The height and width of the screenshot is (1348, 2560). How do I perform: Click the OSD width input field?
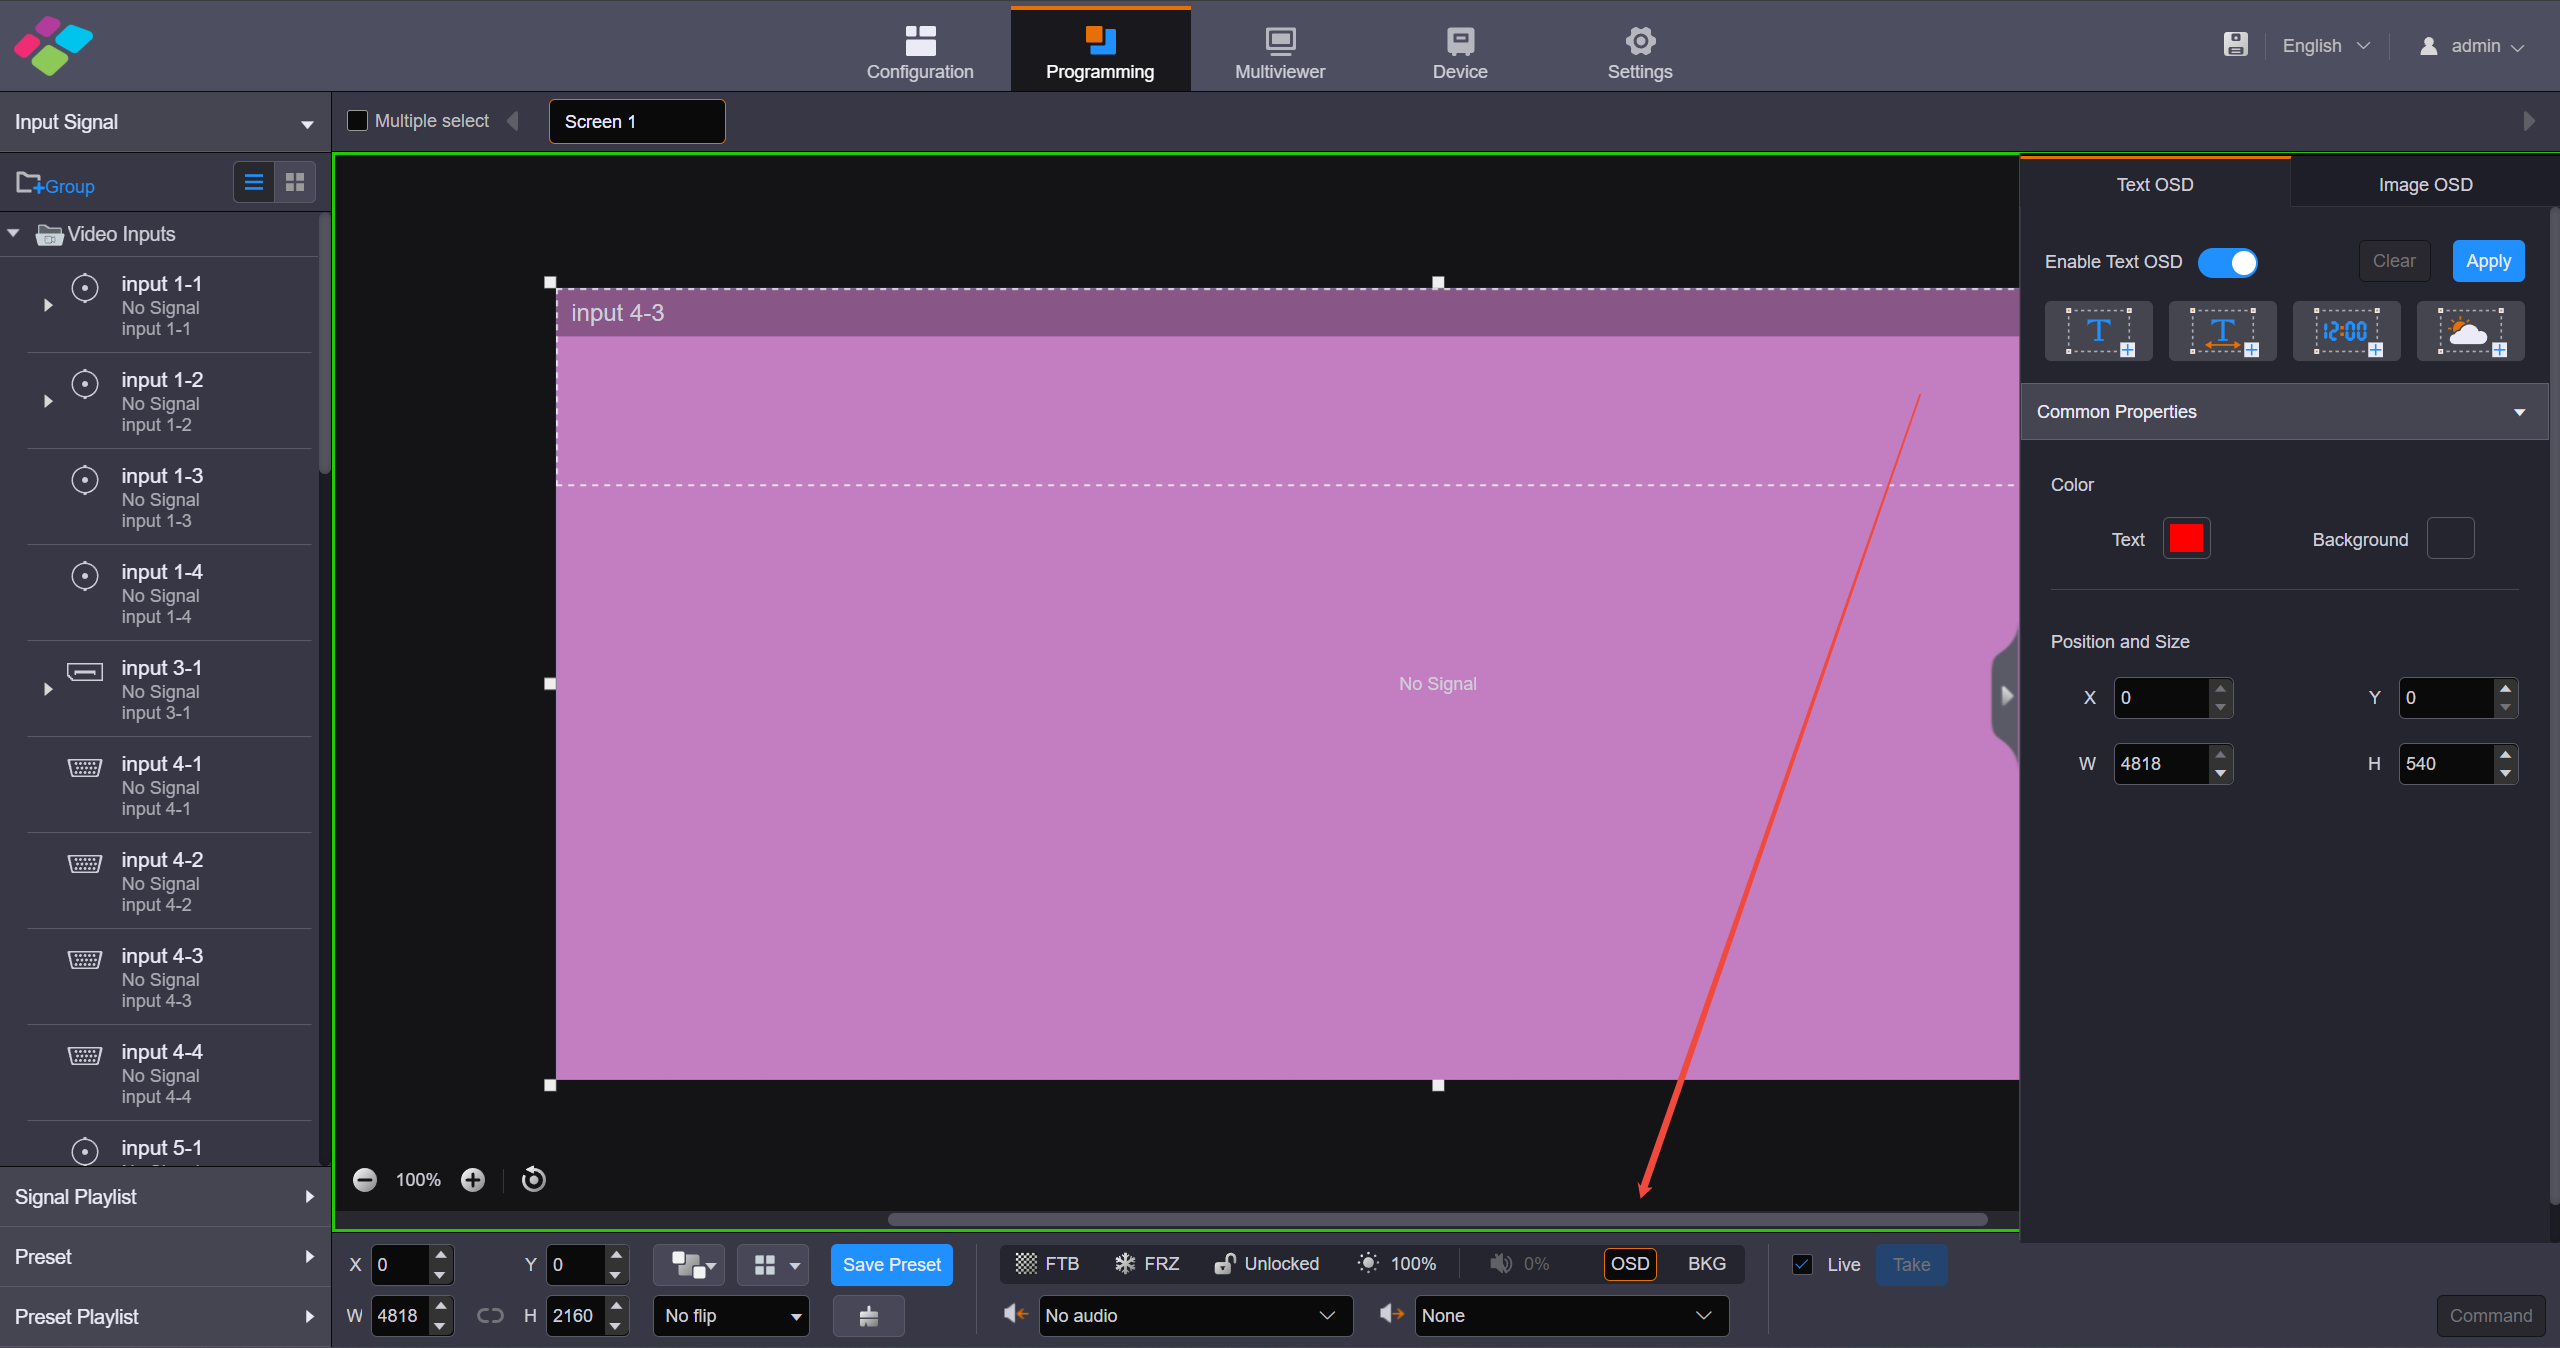pos(2160,764)
